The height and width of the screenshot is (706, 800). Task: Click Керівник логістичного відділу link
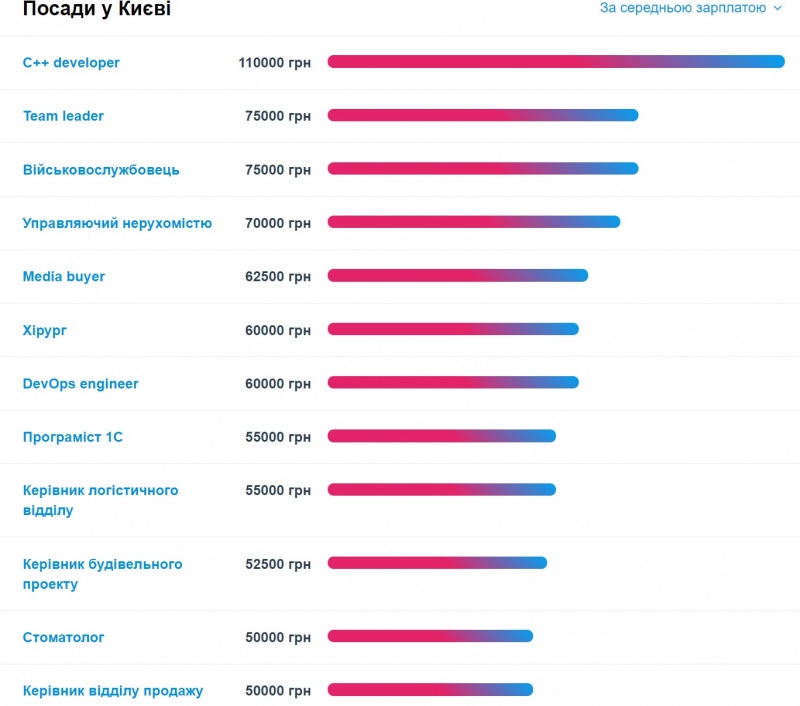click(x=101, y=500)
